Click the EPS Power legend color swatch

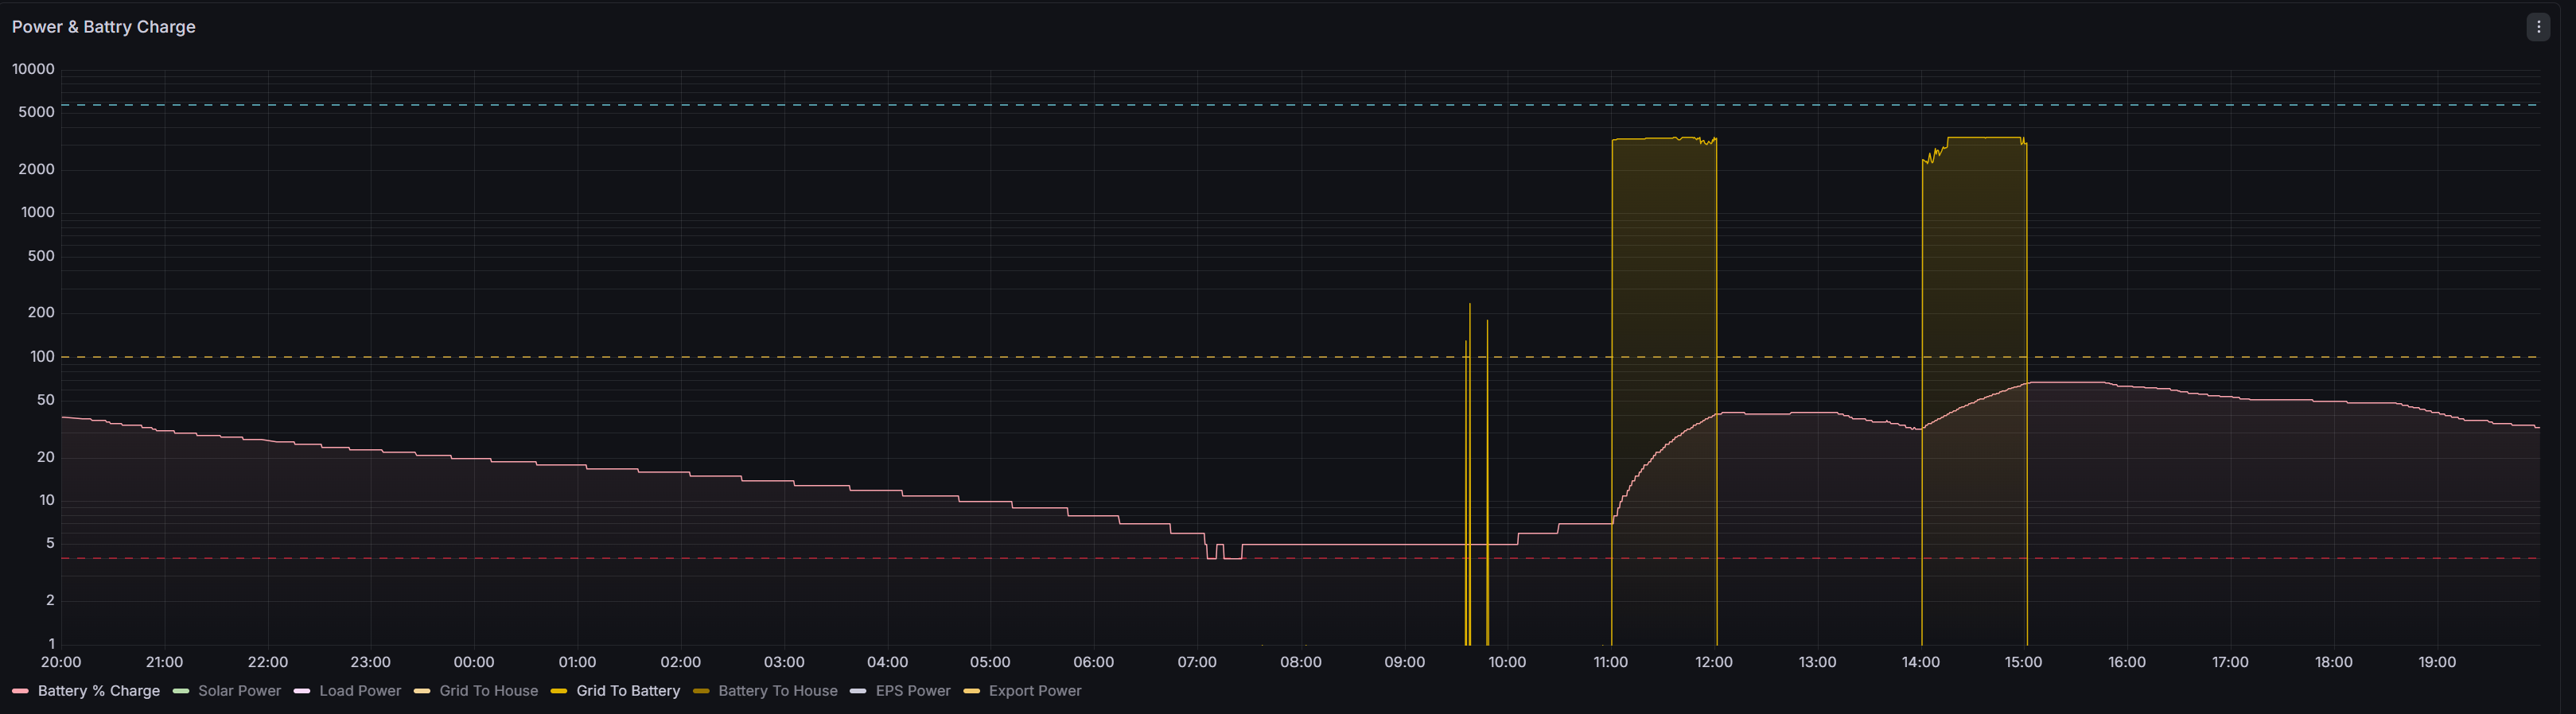(858, 691)
